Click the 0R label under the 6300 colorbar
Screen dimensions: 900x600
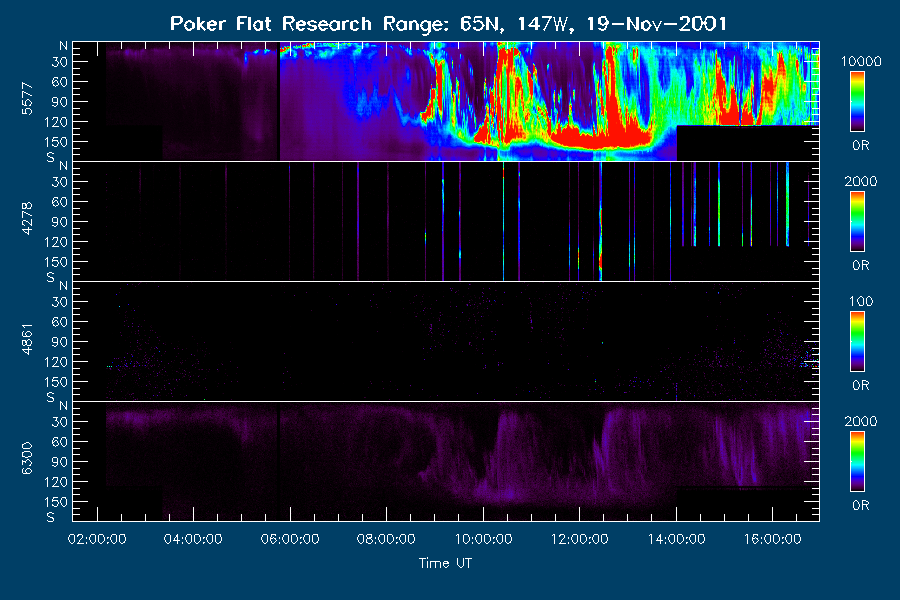tap(861, 505)
